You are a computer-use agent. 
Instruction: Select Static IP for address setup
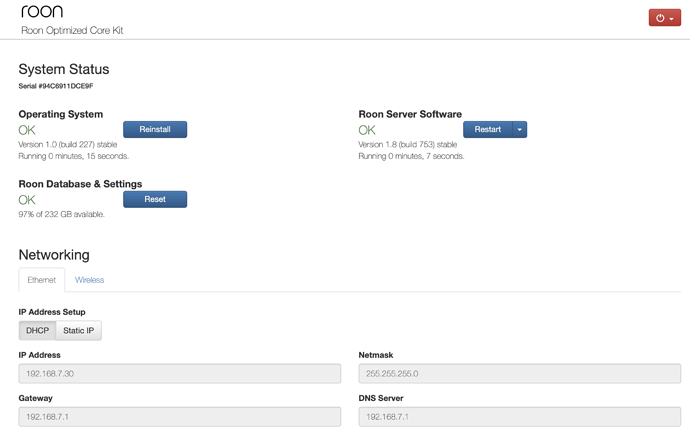click(x=79, y=330)
